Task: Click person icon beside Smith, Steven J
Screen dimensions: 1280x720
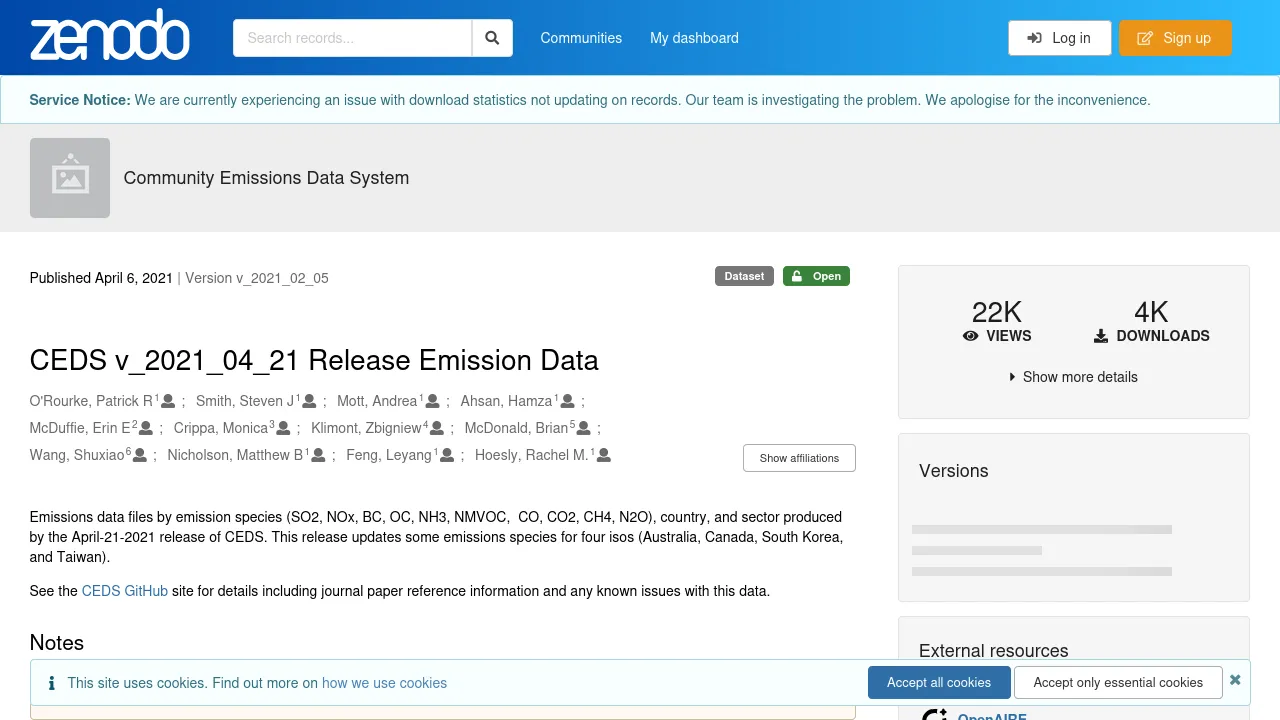Action: tap(309, 401)
